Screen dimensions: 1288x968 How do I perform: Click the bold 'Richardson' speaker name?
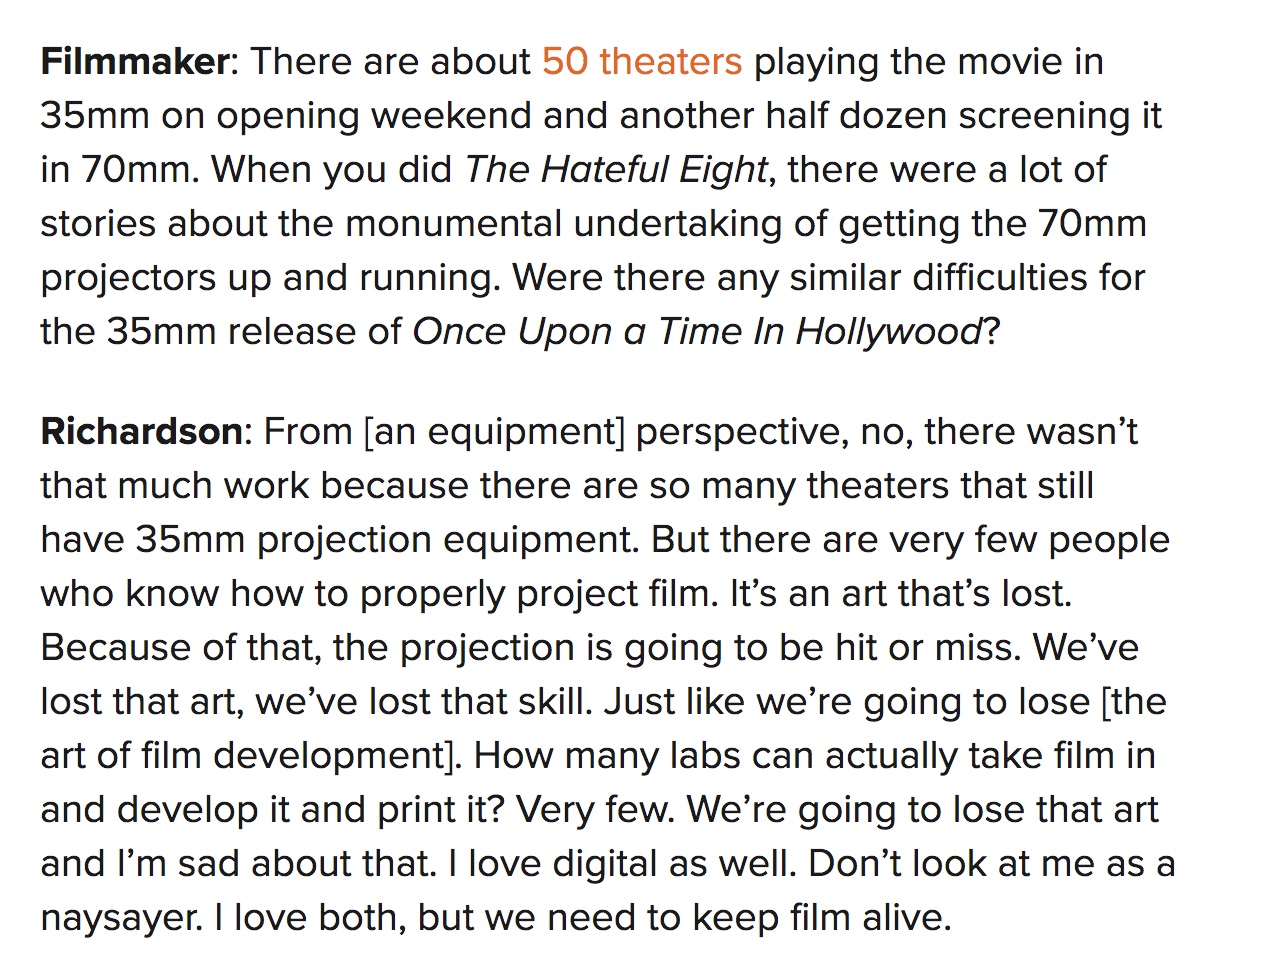tap(141, 432)
